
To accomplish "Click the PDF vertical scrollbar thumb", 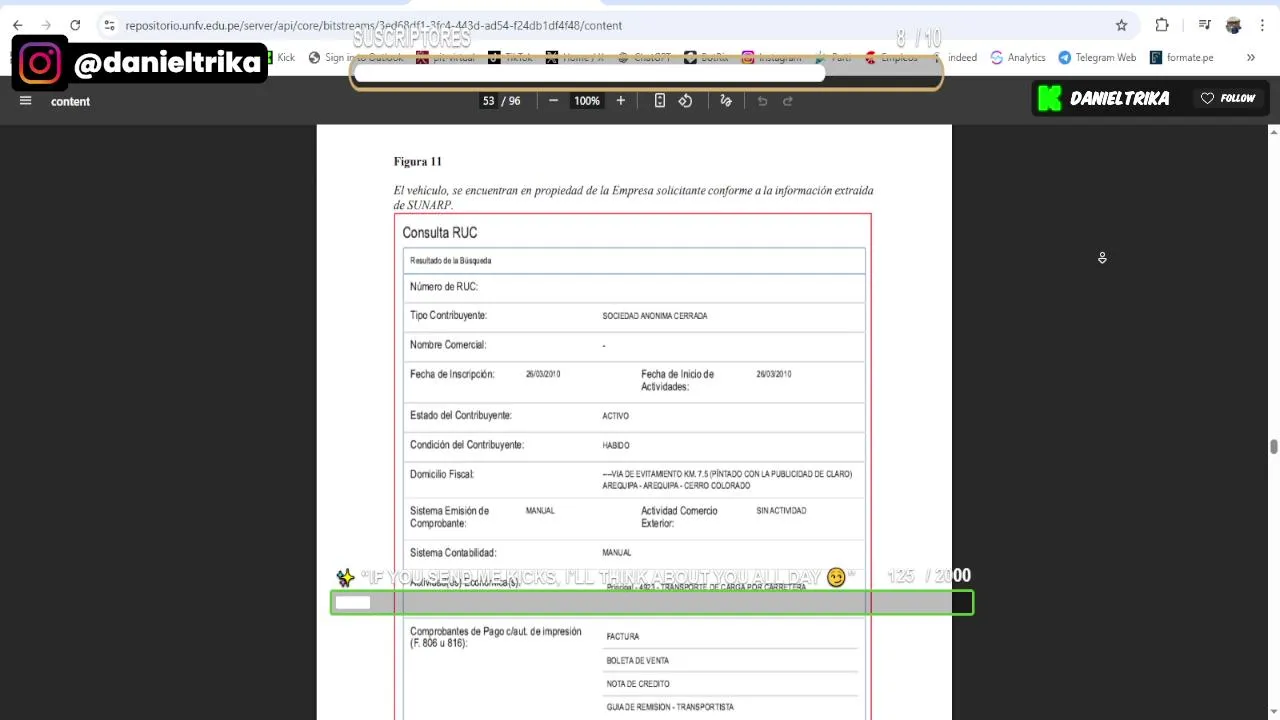I will (x=1273, y=447).
